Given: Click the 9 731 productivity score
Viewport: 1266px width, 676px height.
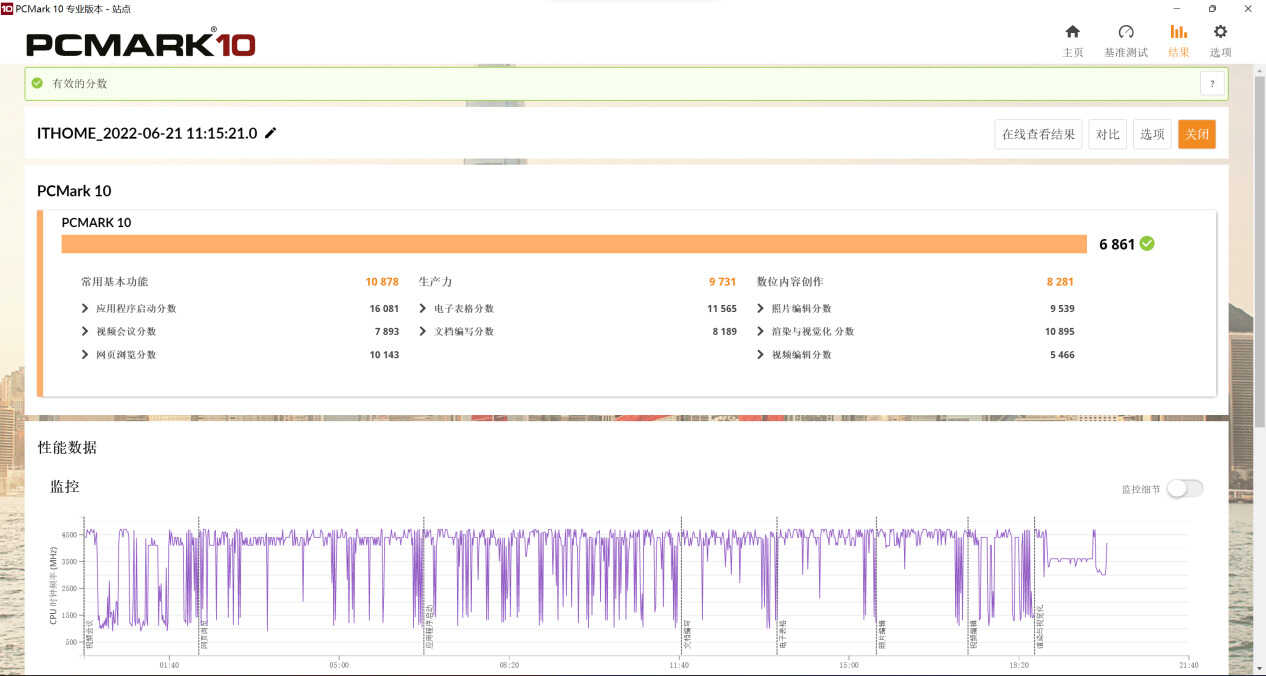Looking at the screenshot, I should [x=723, y=282].
